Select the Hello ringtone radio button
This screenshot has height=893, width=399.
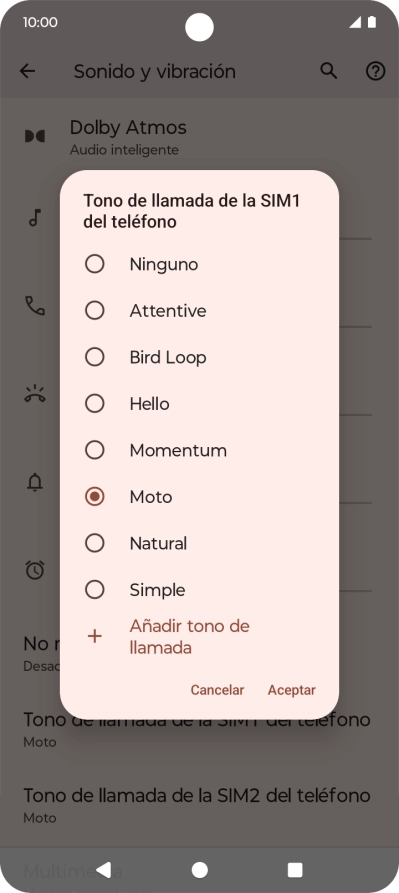click(94, 404)
